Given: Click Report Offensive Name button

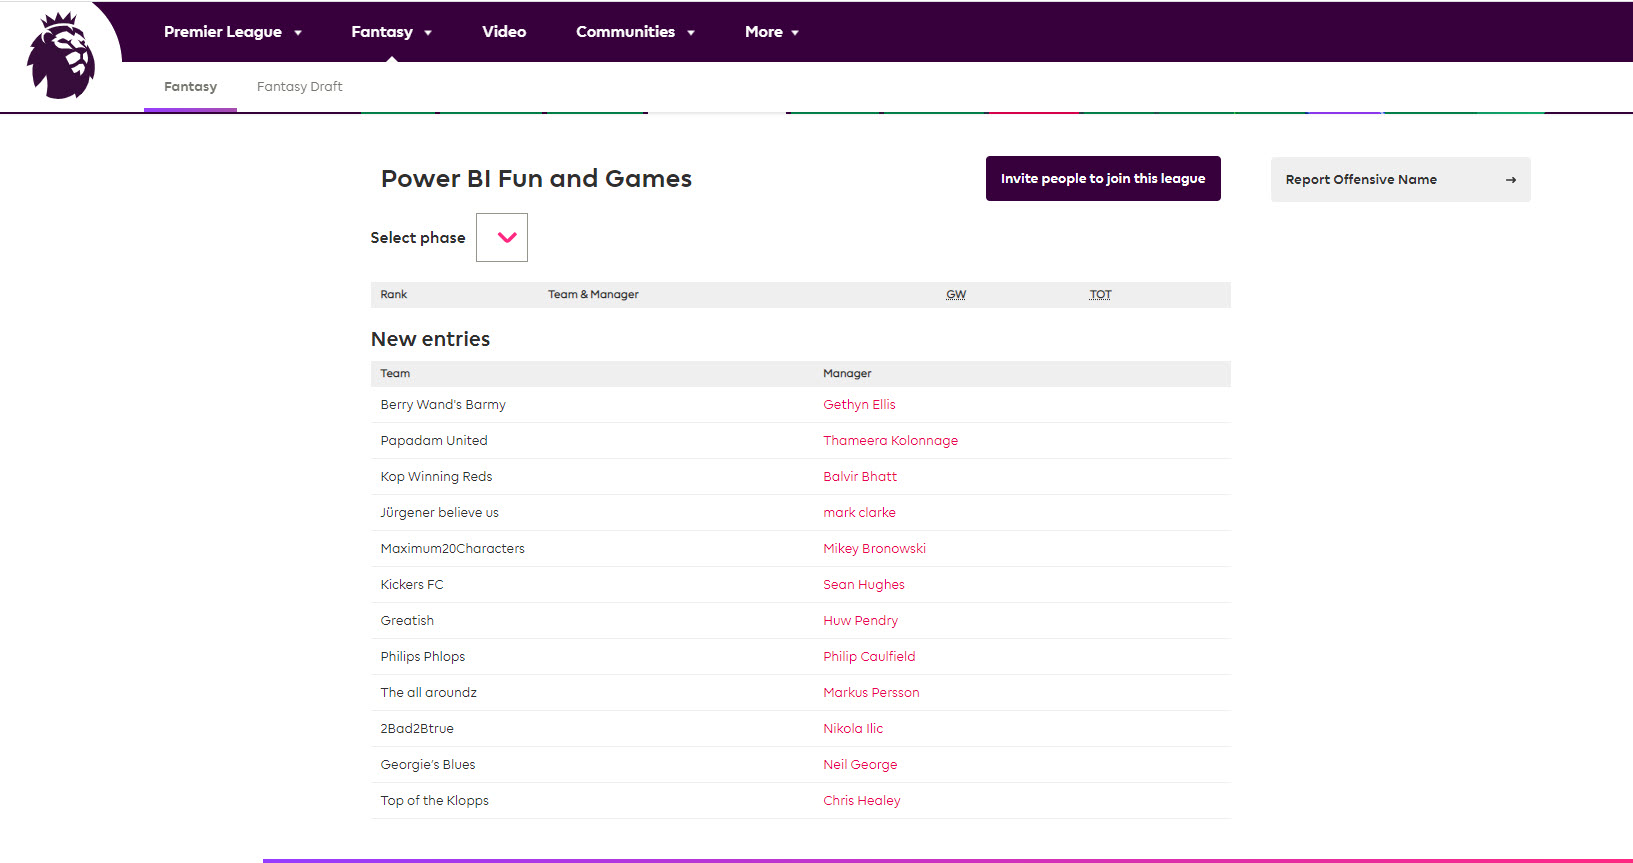Looking at the screenshot, I should [1400, 179].
